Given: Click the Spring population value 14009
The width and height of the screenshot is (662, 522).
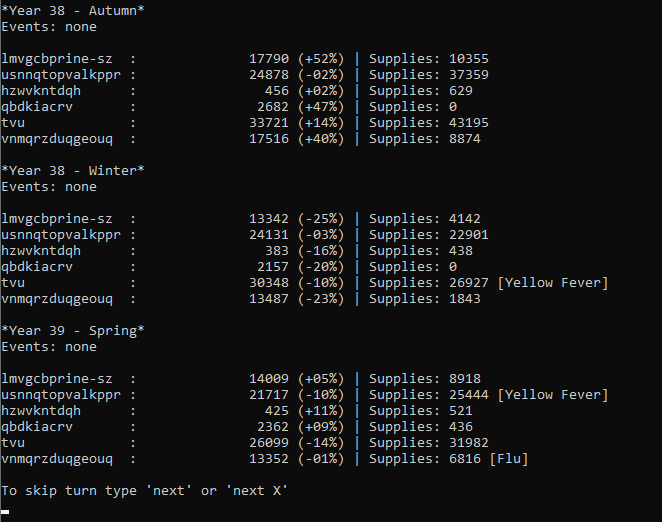Looking at the screenshot, I should coord(269,379).
